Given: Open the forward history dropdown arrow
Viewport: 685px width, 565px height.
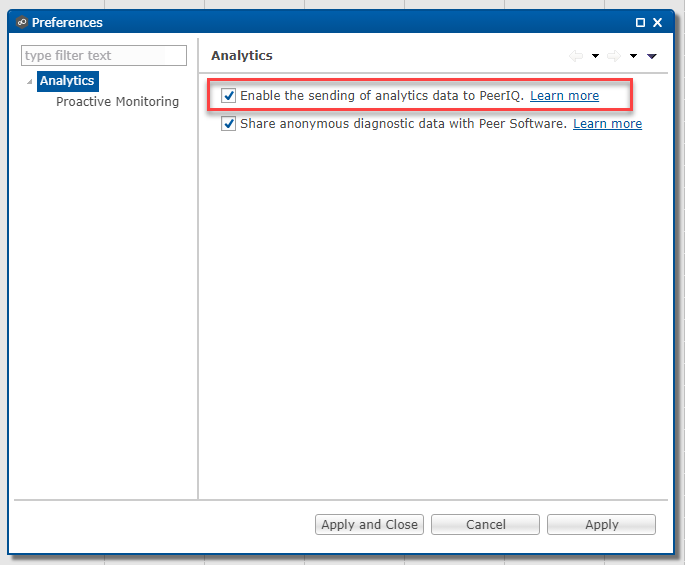Looking at the screenshot, I should 633,56.
